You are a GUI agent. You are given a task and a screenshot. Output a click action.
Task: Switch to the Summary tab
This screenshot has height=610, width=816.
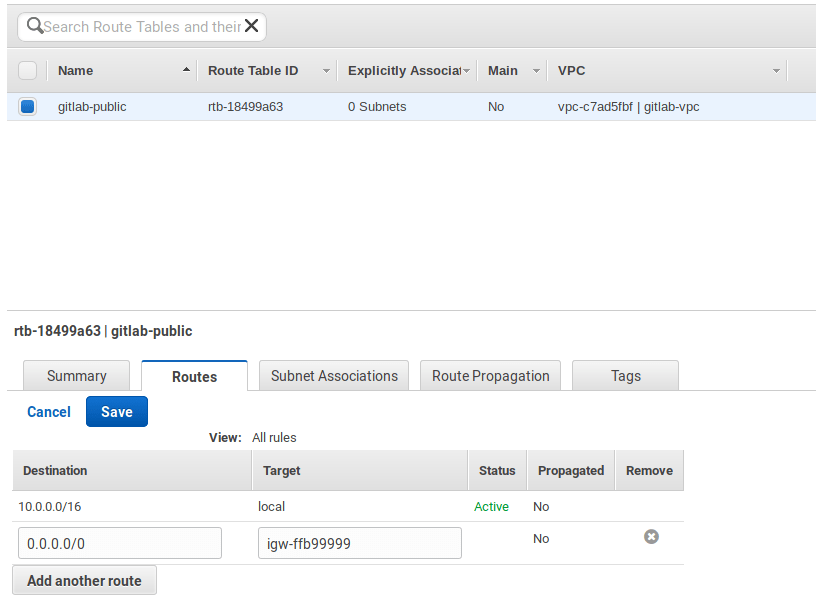pyautogui.click(x=76, y=376)
